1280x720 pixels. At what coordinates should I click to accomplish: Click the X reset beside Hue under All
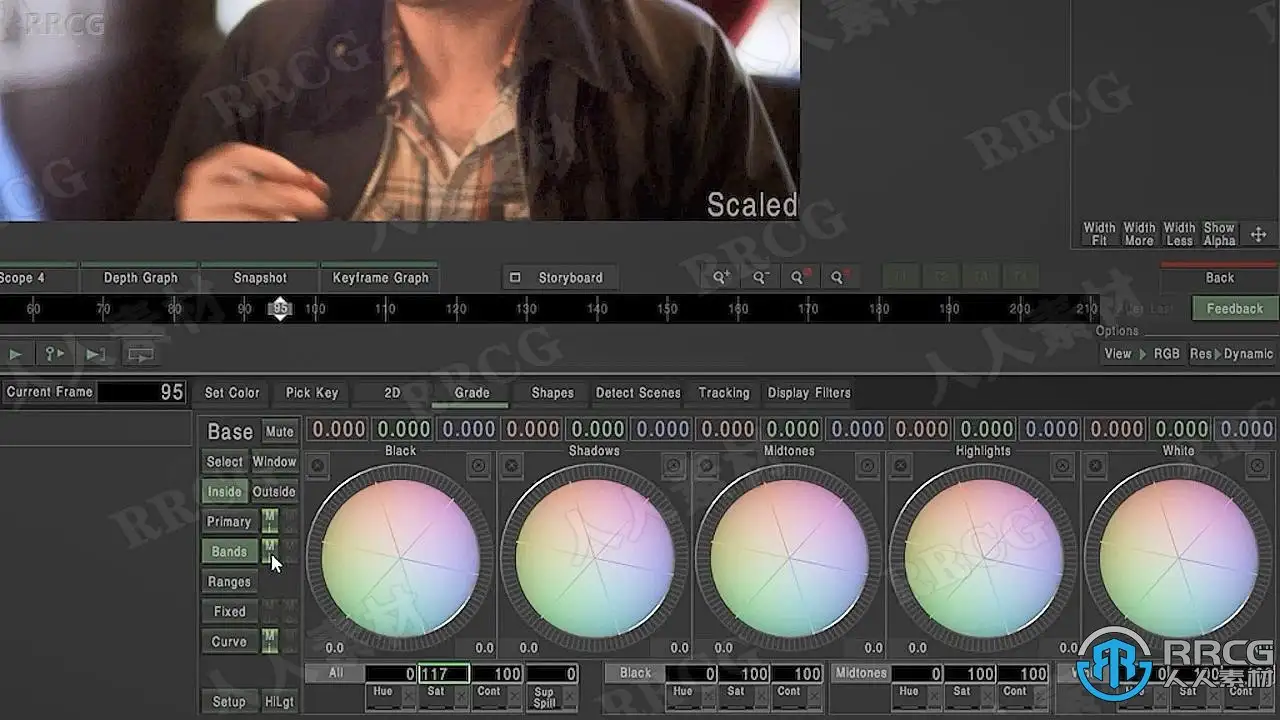coord(408,694)
